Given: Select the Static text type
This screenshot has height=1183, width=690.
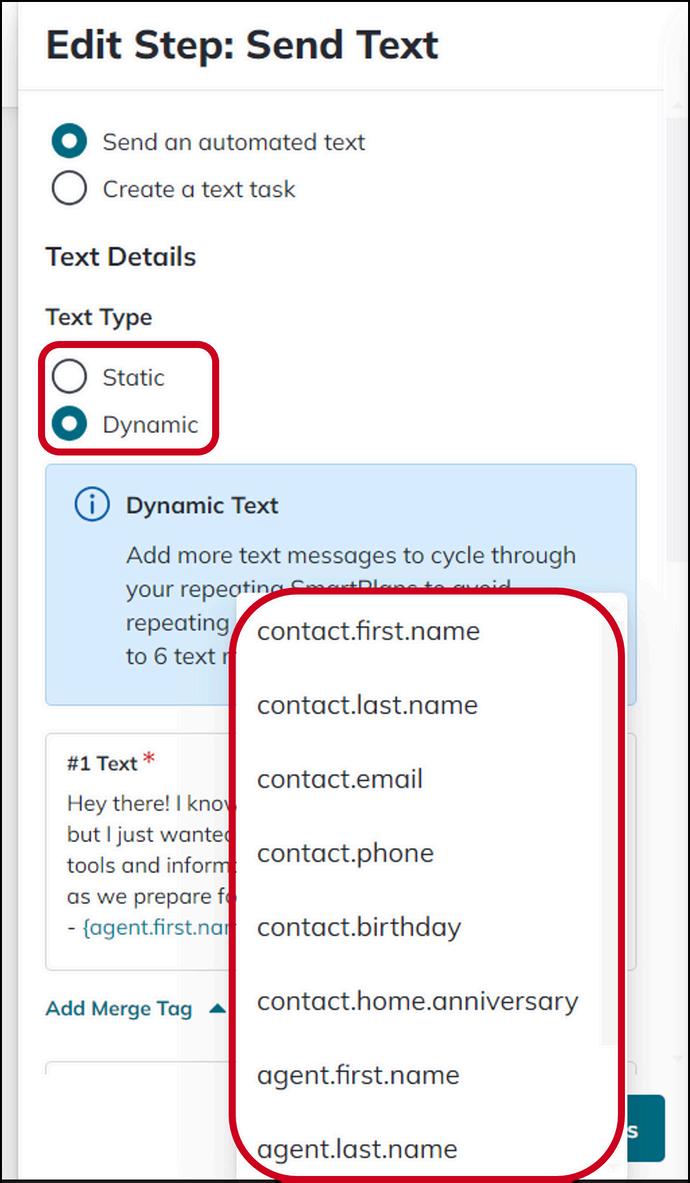Looking at the screenshot, I should pos(69,377).
